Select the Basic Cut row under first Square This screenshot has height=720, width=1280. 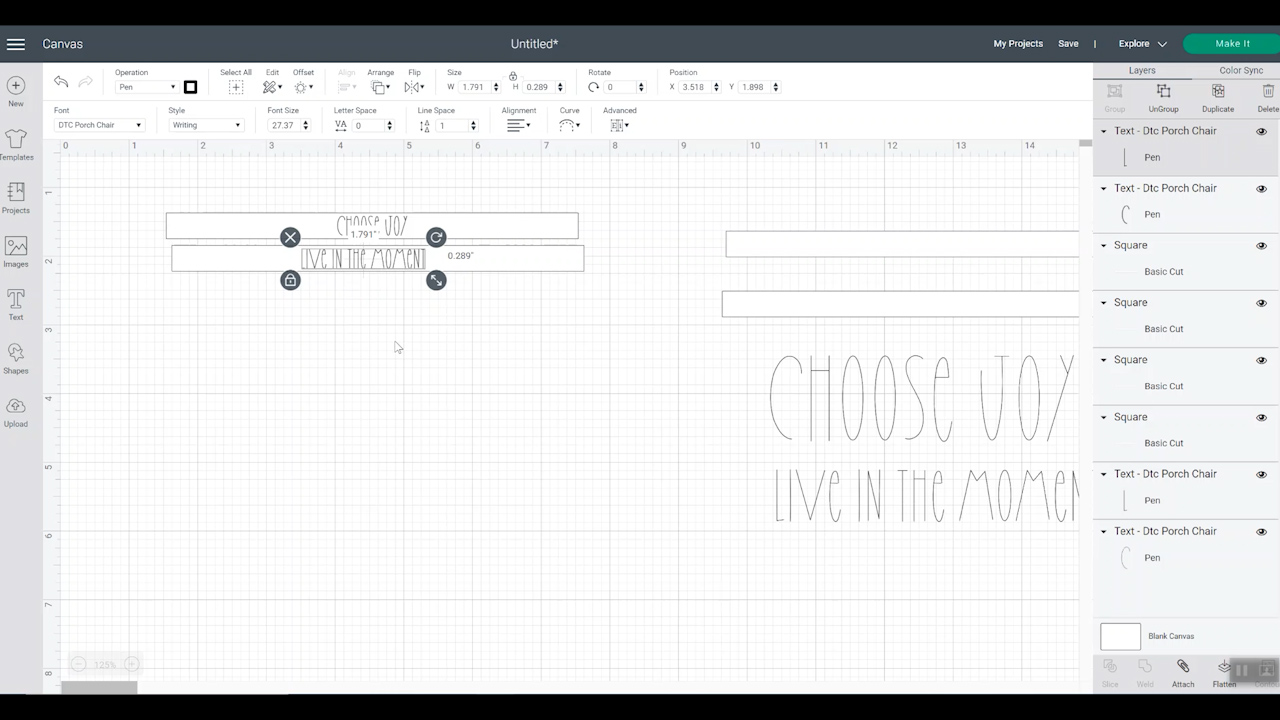click(1186, 272)
